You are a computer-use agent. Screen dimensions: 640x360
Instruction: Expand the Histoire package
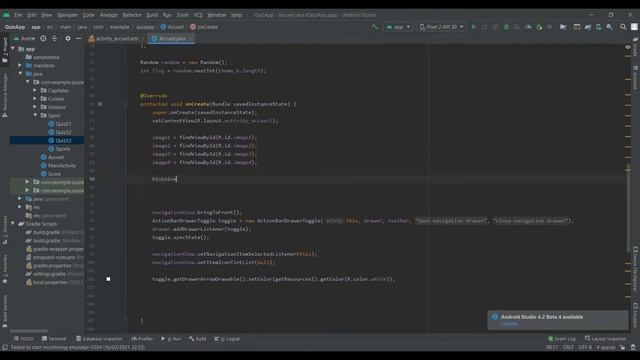[x=35, y=107]
